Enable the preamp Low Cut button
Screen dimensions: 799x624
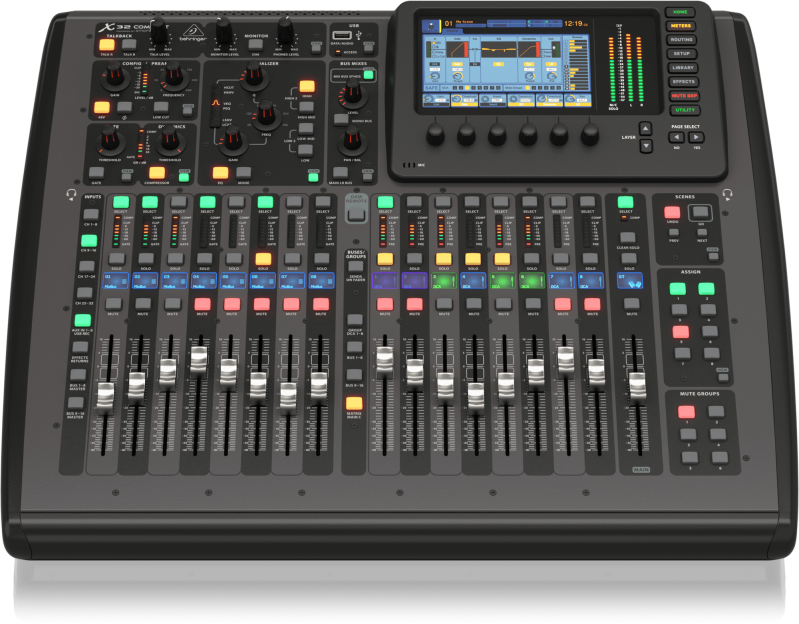[161, 107]
